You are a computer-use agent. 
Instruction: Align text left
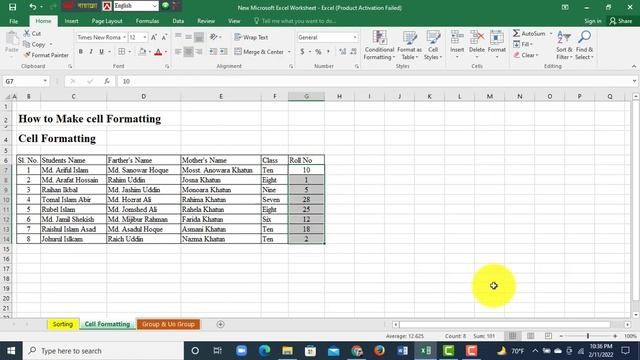(178, 52)
